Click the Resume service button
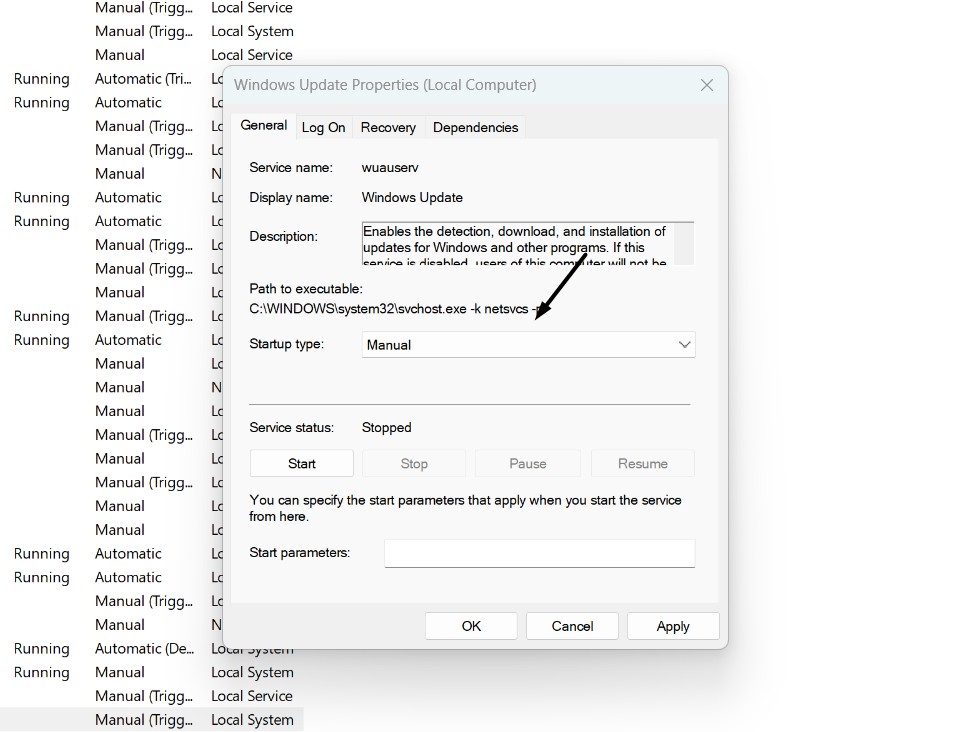The height and width of the screenshot is (732, 960). (642, 464)
